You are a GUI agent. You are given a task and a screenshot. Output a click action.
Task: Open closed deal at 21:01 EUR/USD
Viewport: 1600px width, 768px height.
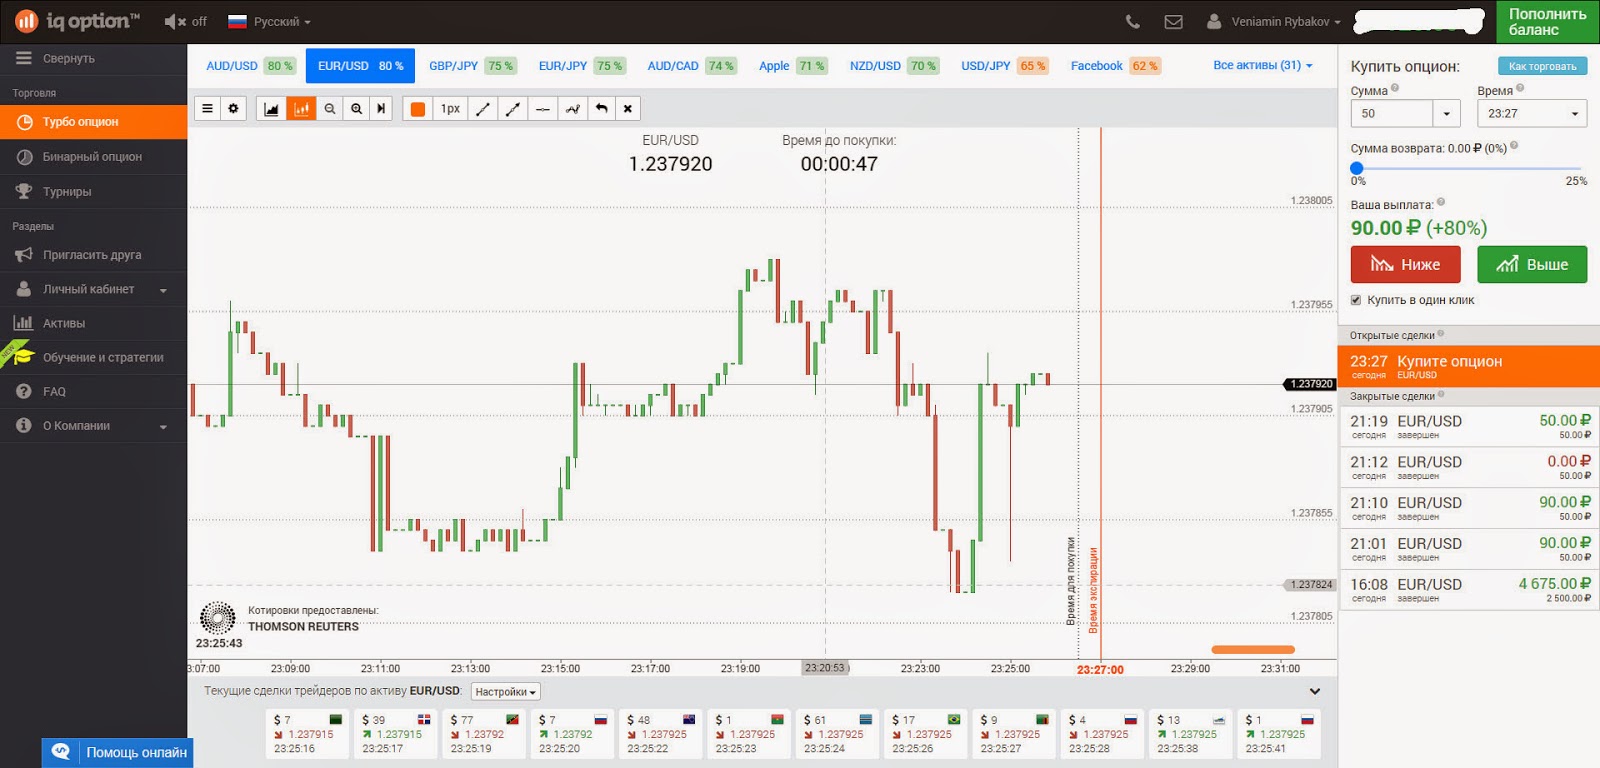pos(1469,549)
